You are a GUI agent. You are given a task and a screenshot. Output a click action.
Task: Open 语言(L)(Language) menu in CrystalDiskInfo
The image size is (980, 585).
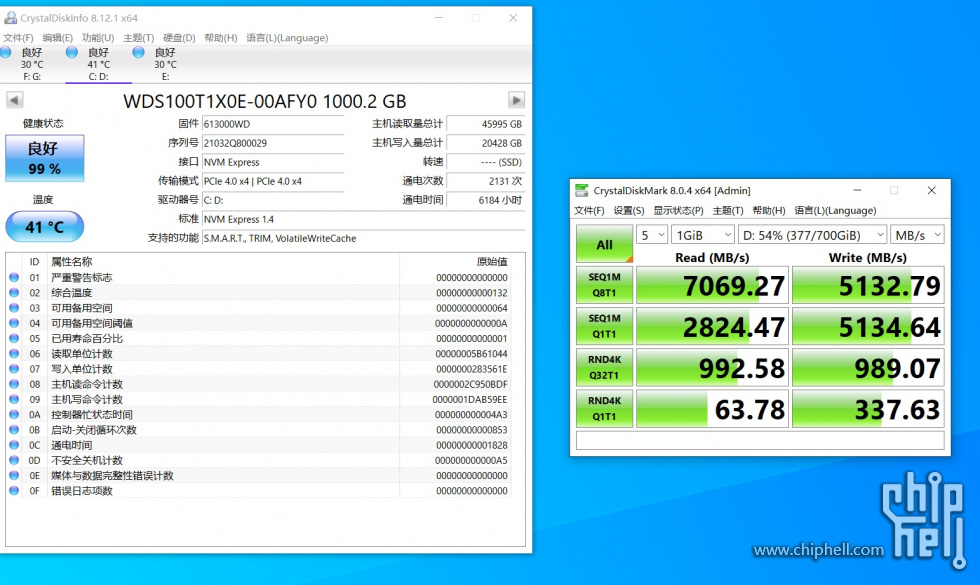(287, 38)
